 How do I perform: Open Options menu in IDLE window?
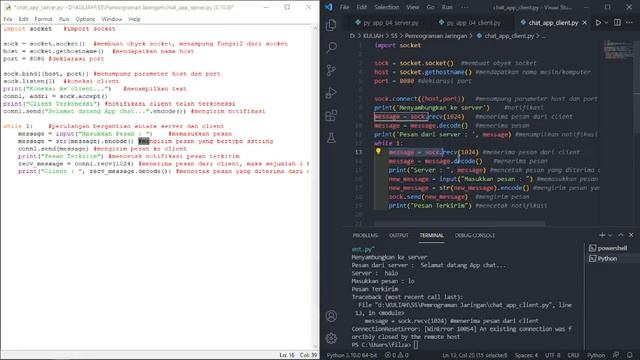coord(85,19)
